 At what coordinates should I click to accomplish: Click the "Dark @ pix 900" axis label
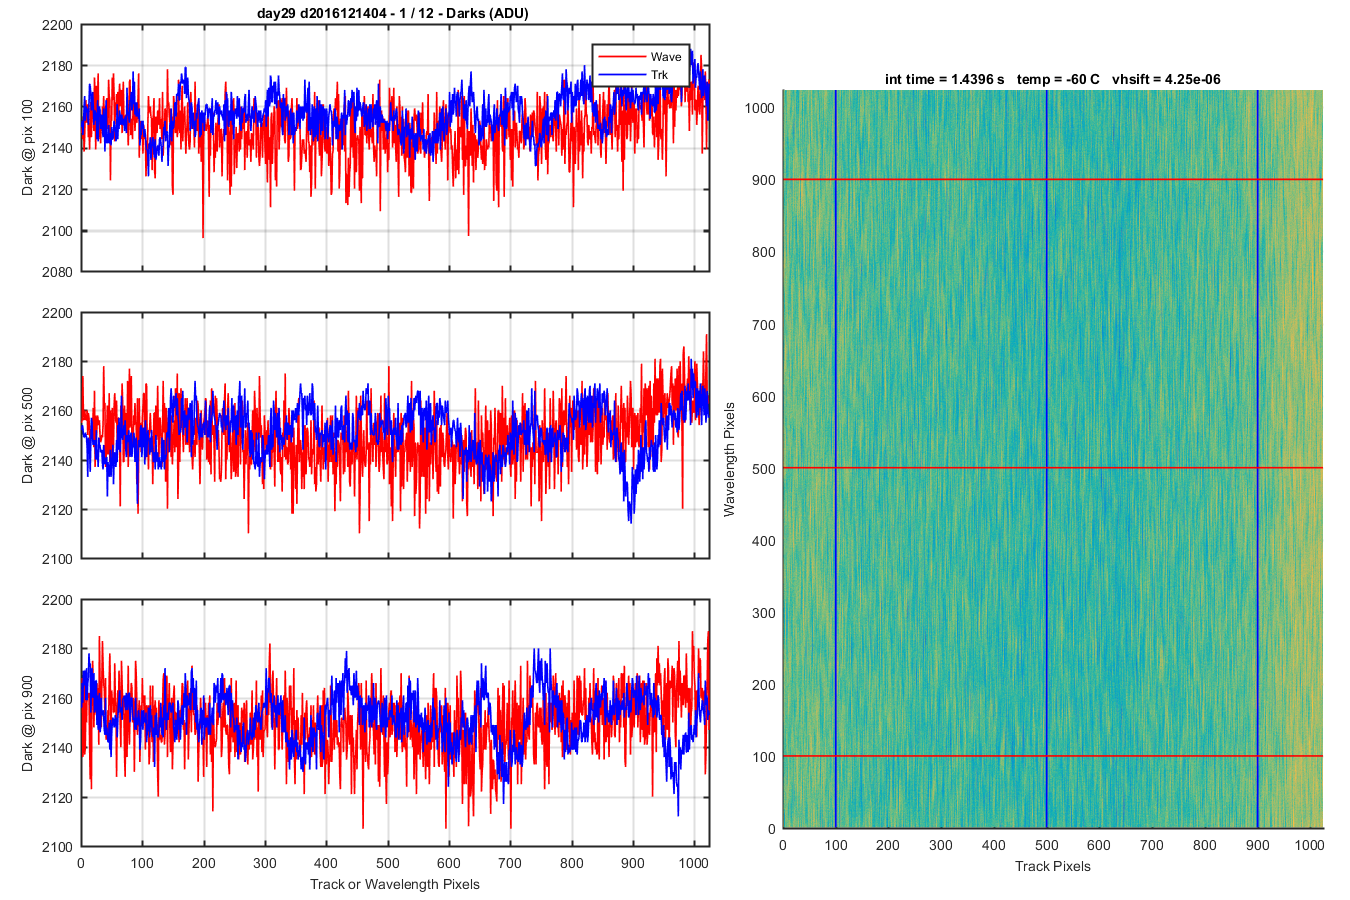(x=27, y=723)
